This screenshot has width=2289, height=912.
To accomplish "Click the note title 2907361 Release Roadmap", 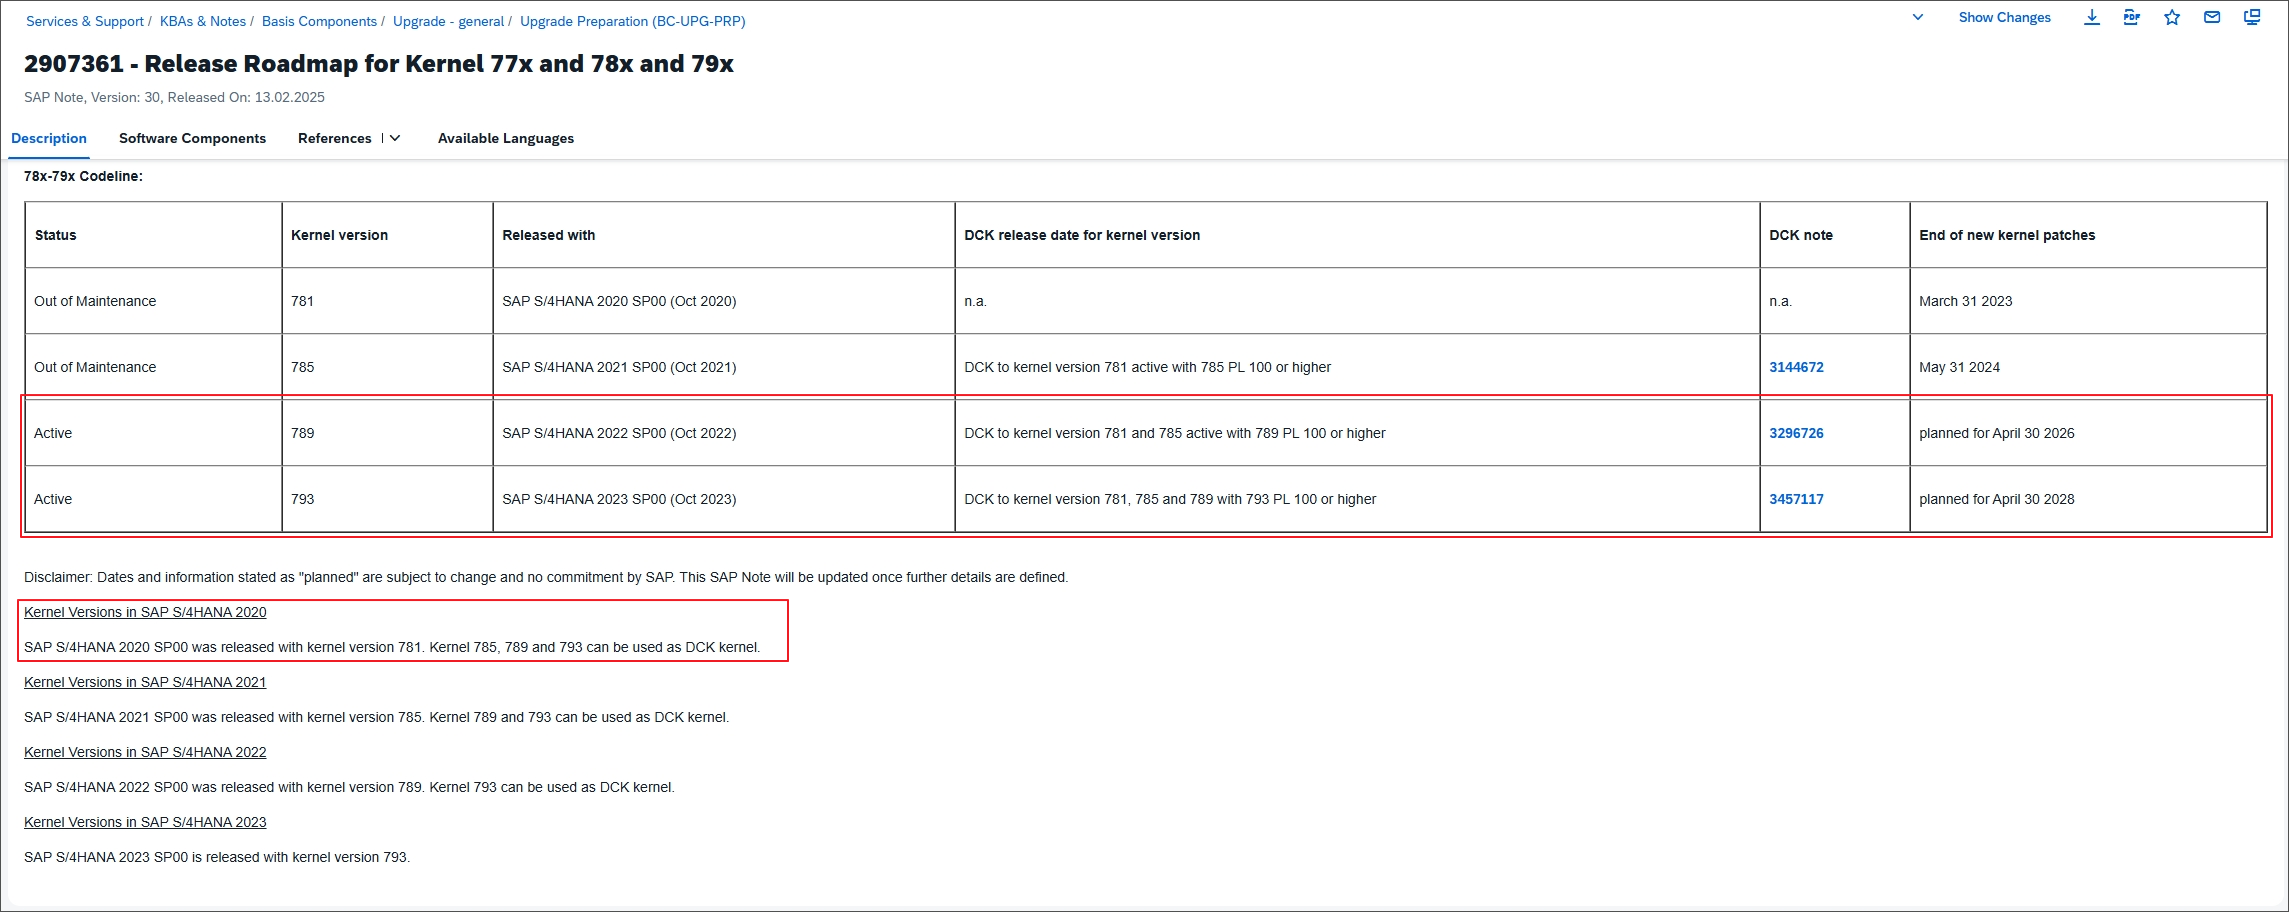I will 379,64.
